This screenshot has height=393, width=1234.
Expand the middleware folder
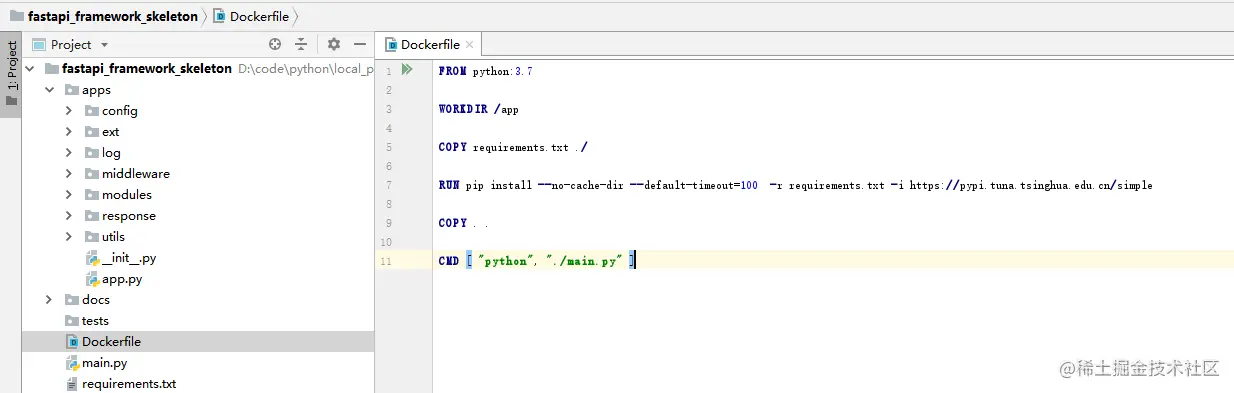point(69,174)
